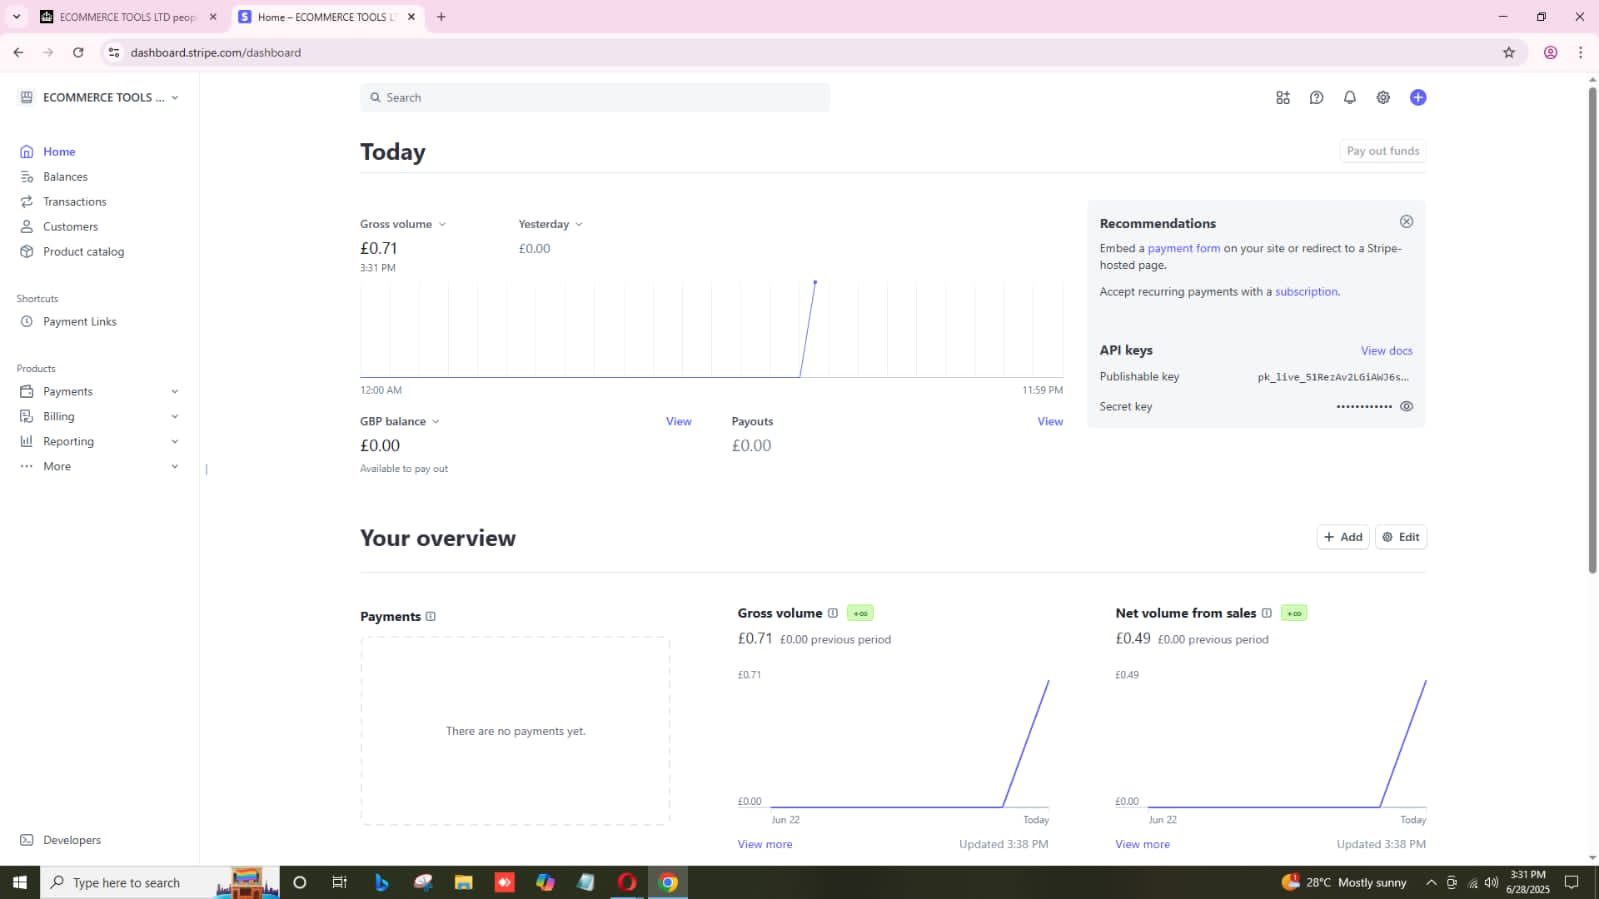This screenshot has height=899, width=1599.
Task: Click the help question mark icon
Action: (x=1316, y=98)
